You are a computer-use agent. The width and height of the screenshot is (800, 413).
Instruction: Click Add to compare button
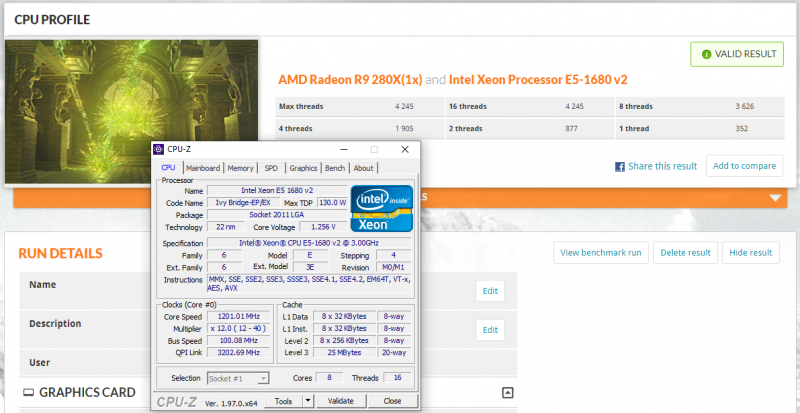[x=744, y=166]
